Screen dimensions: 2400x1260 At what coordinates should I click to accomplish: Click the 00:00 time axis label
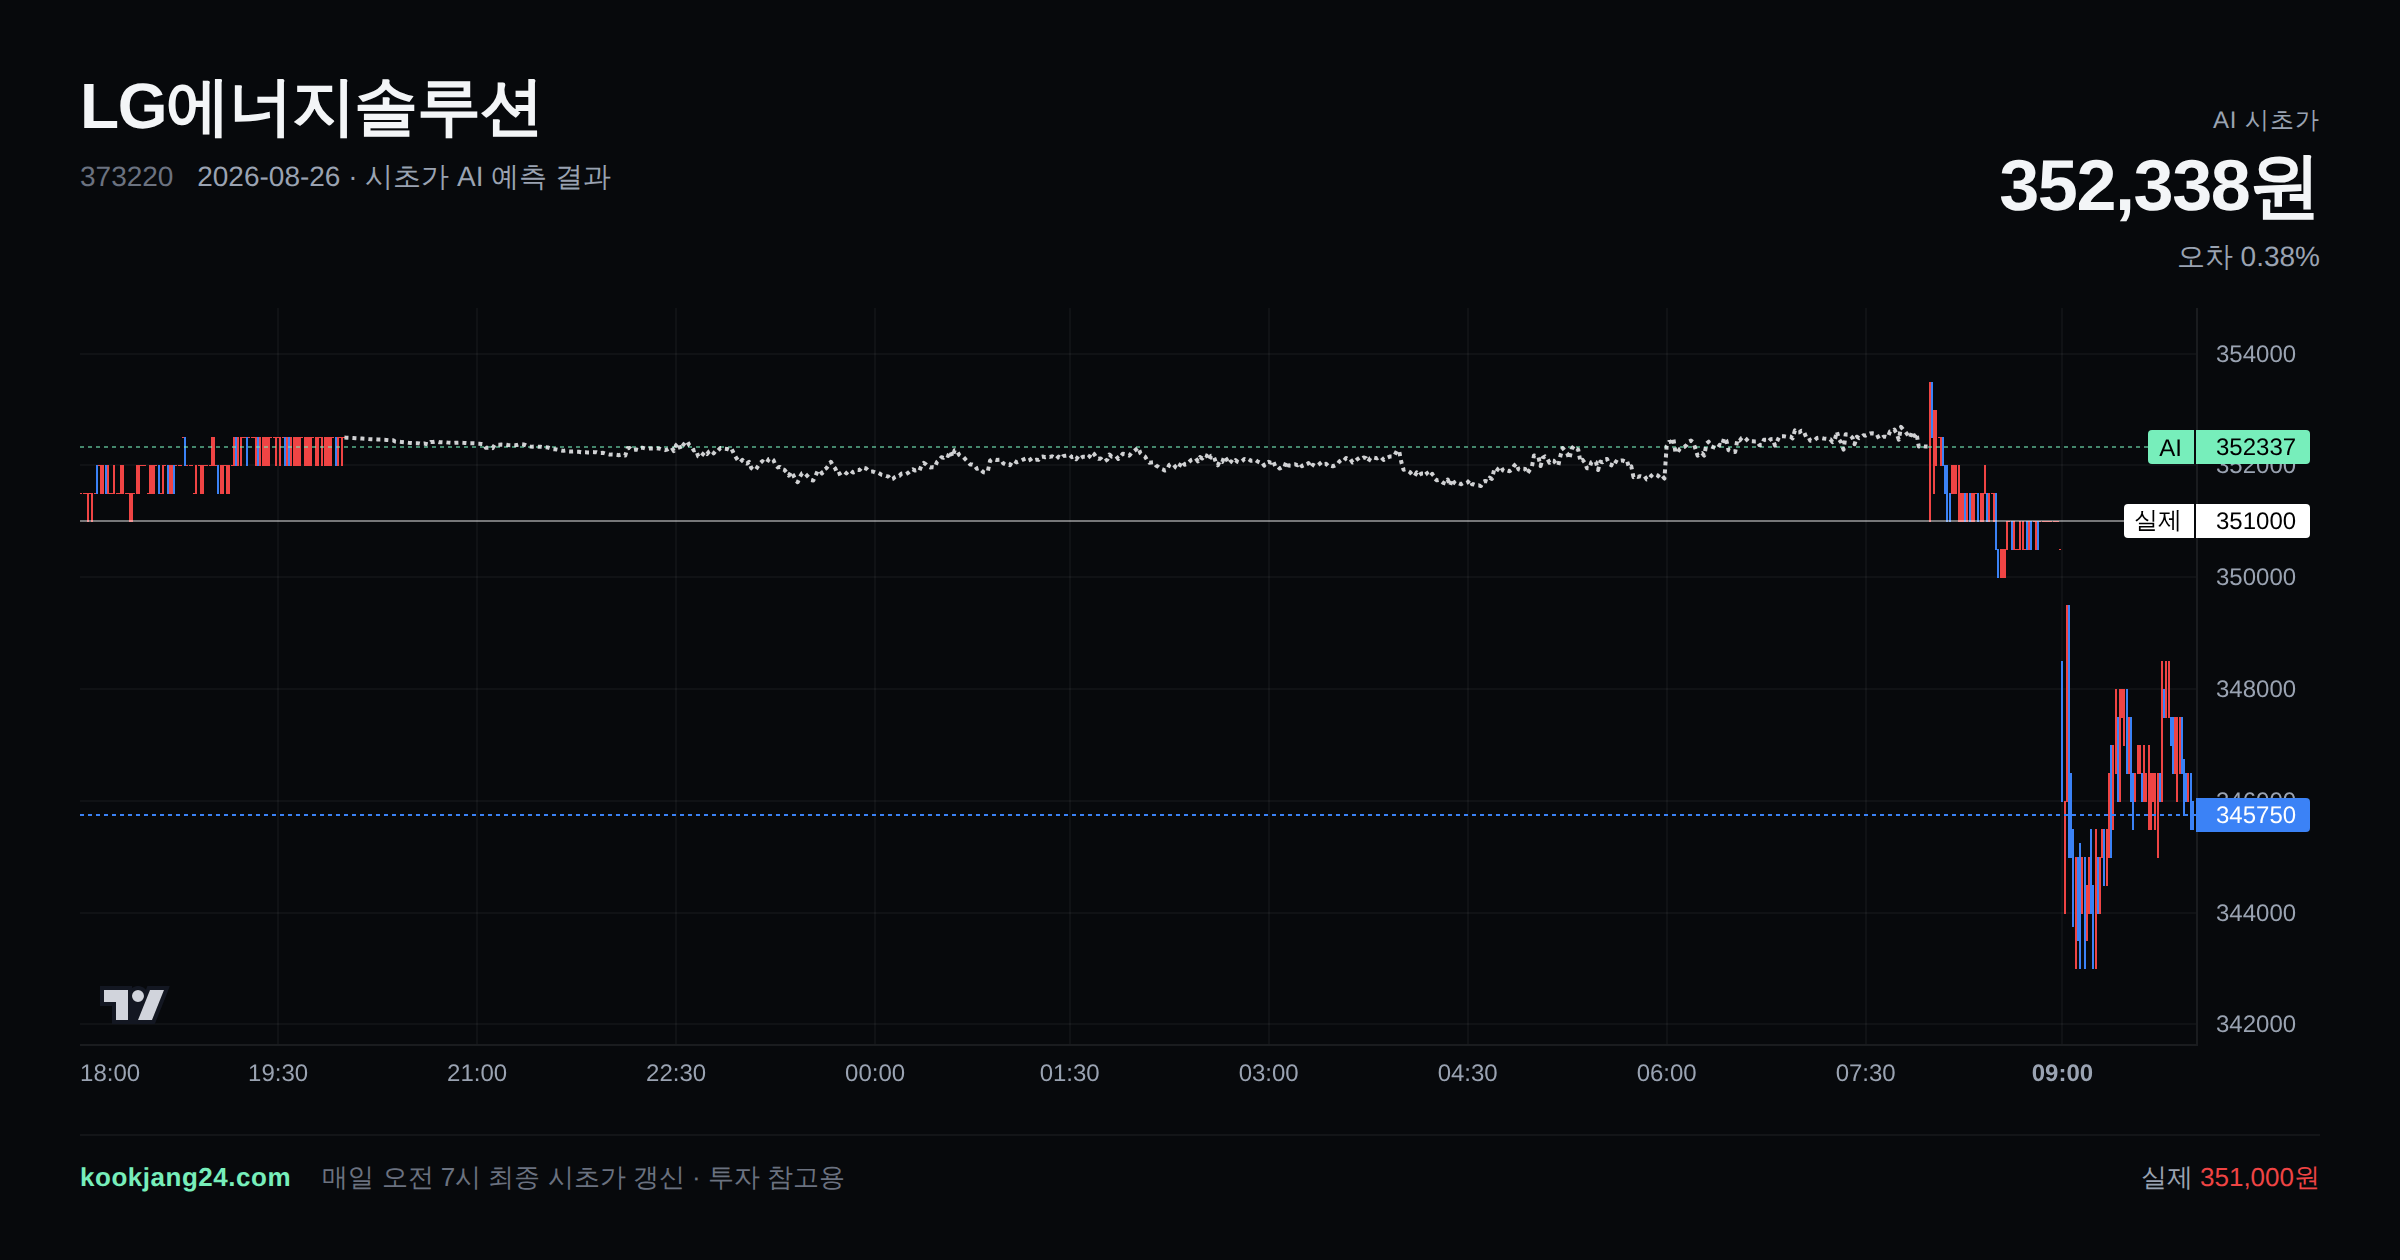(x=875, y=1073)
